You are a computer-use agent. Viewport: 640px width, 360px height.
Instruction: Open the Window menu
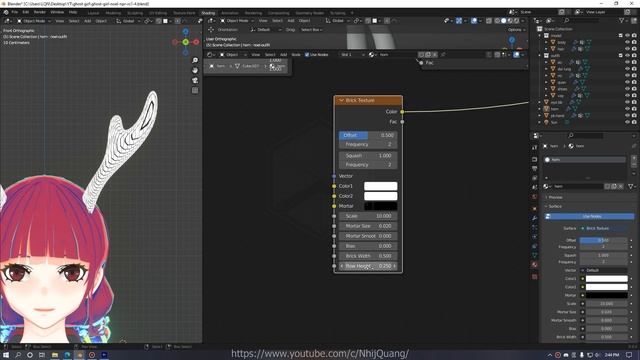coord(57,12)
